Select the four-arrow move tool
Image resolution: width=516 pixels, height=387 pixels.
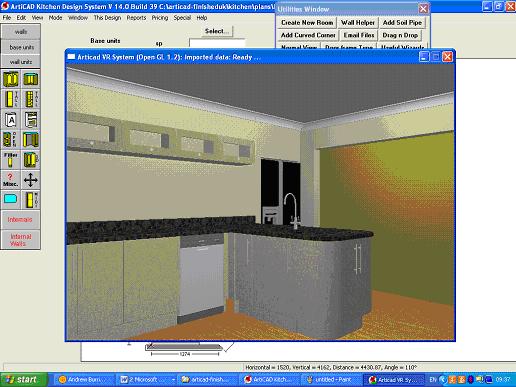pos(31,180)
